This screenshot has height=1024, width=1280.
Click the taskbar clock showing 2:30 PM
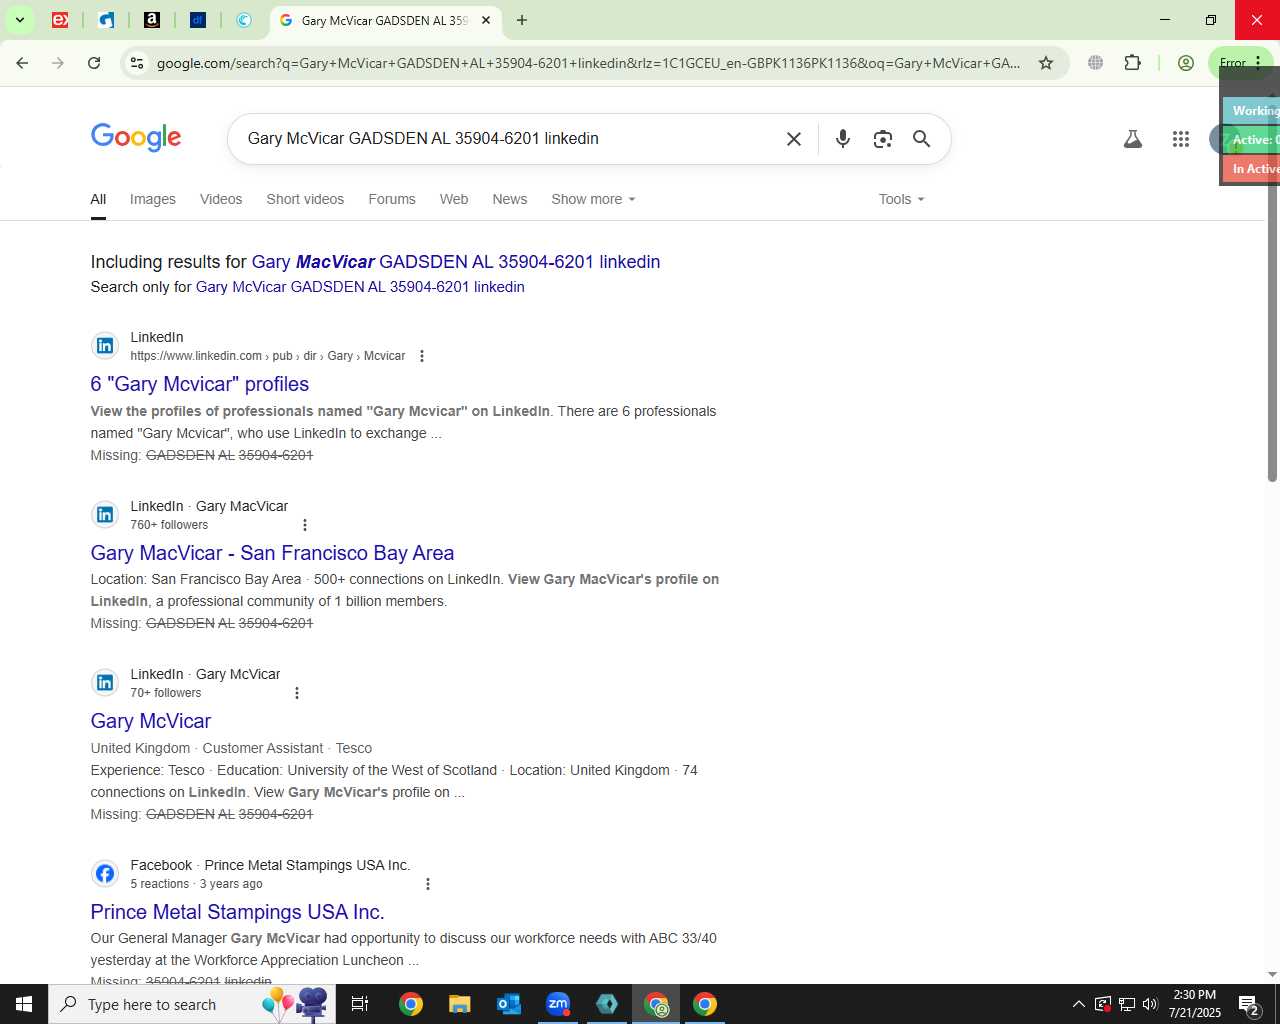coord(1195,1004)
